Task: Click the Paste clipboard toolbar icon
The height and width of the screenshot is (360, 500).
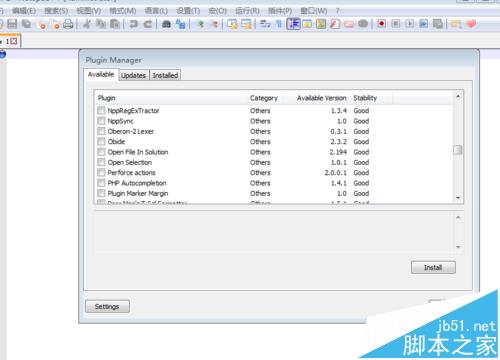Action: point(115,24)
